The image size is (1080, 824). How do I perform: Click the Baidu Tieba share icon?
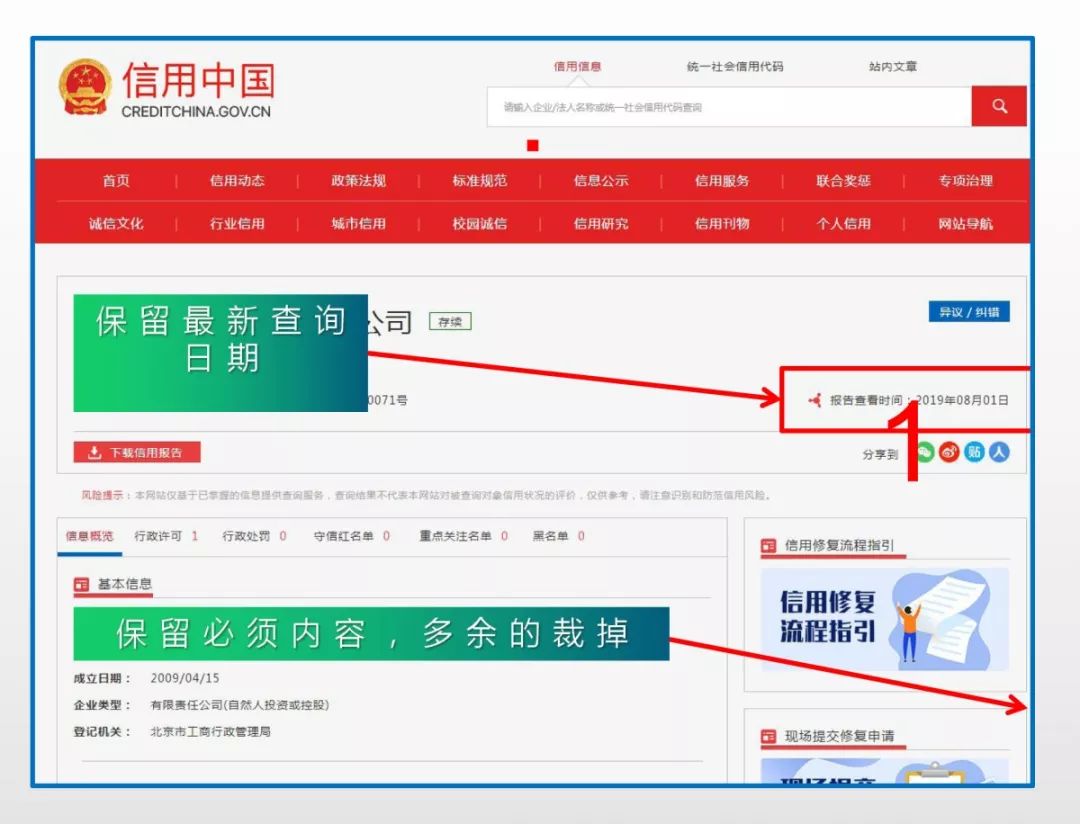point(973,452)
